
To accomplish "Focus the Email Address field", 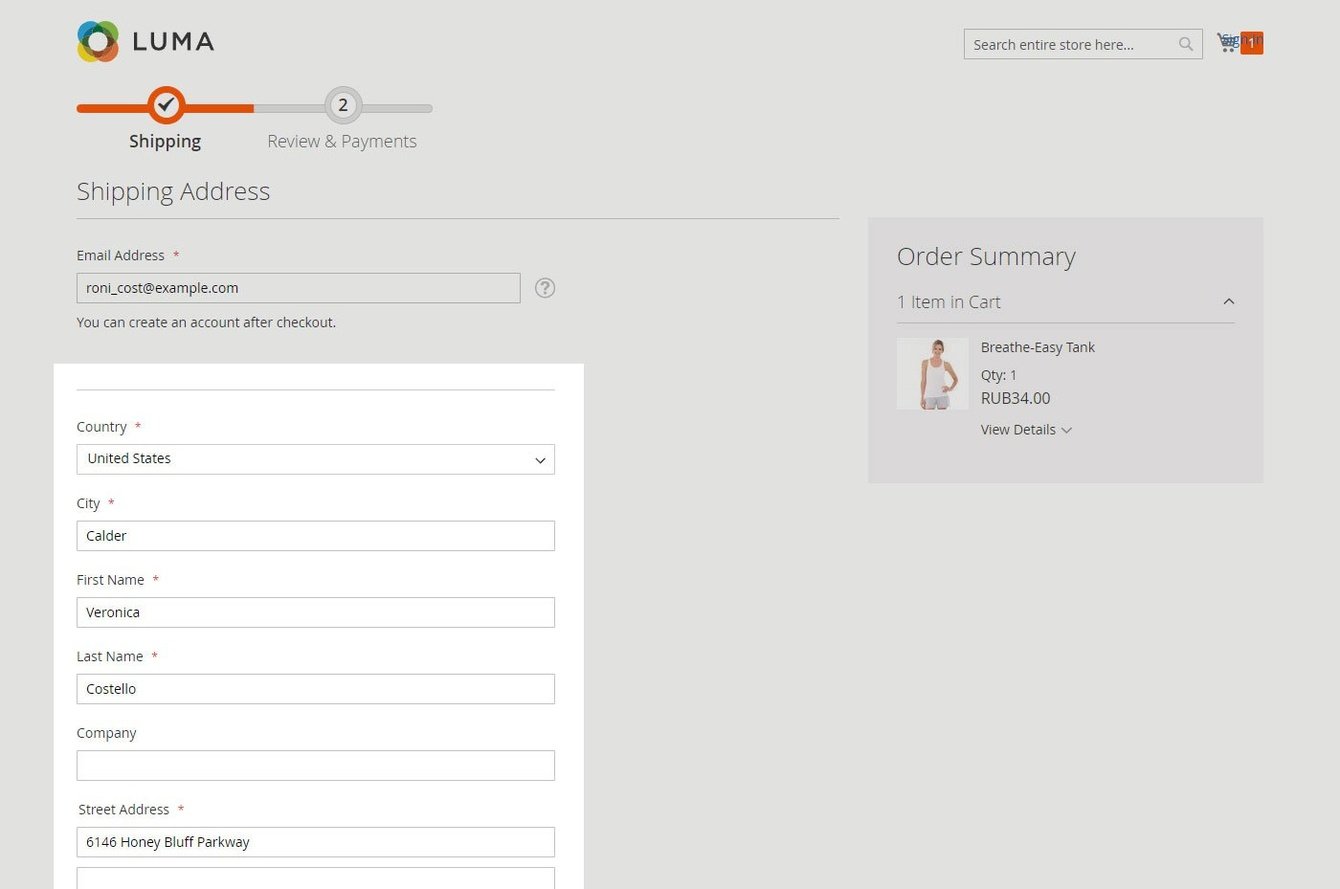I will click(x=298, y=288).
